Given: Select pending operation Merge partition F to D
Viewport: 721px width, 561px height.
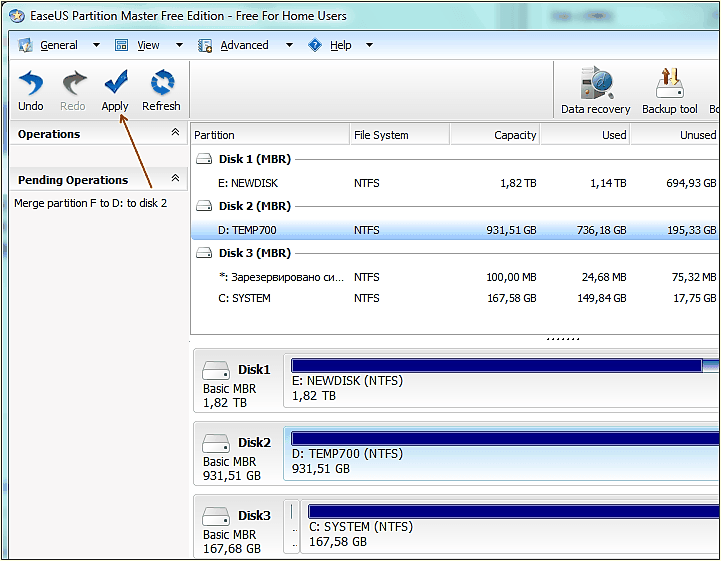Looking at the screenshot, I should click(x=91, y=203).
